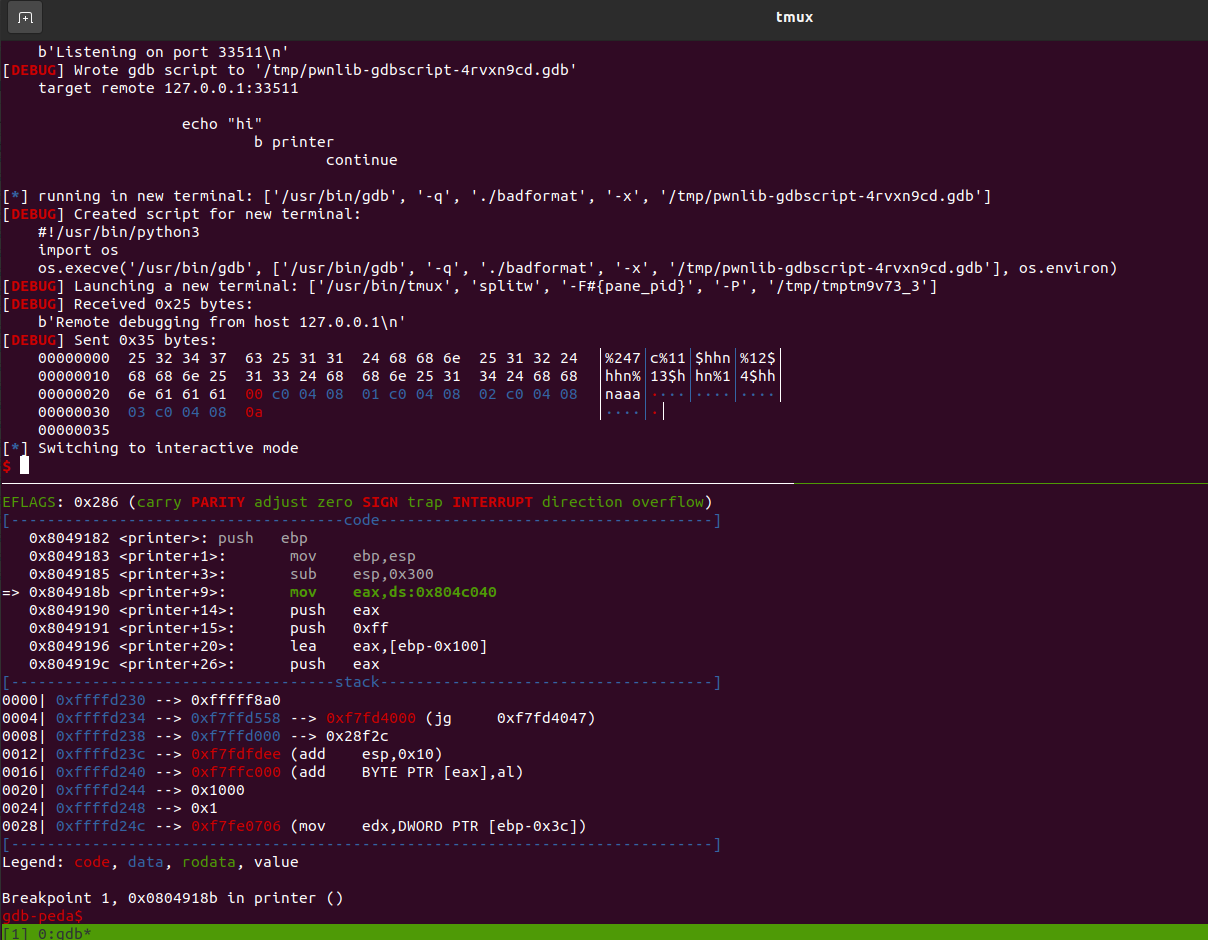Screen dimensions: 1208x940
Task: Click pointer value 0xf7fd4000 in stack
Action: click(x=371, y=718)
